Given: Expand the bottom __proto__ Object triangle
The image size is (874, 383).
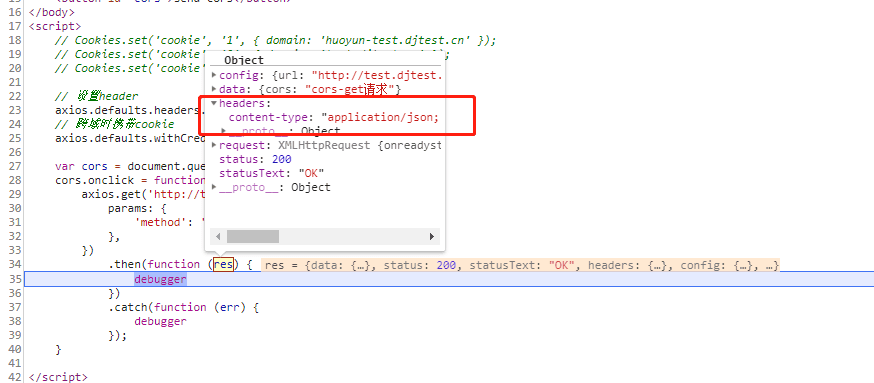Looking at the screenshot, I should [x=214, y=187].
